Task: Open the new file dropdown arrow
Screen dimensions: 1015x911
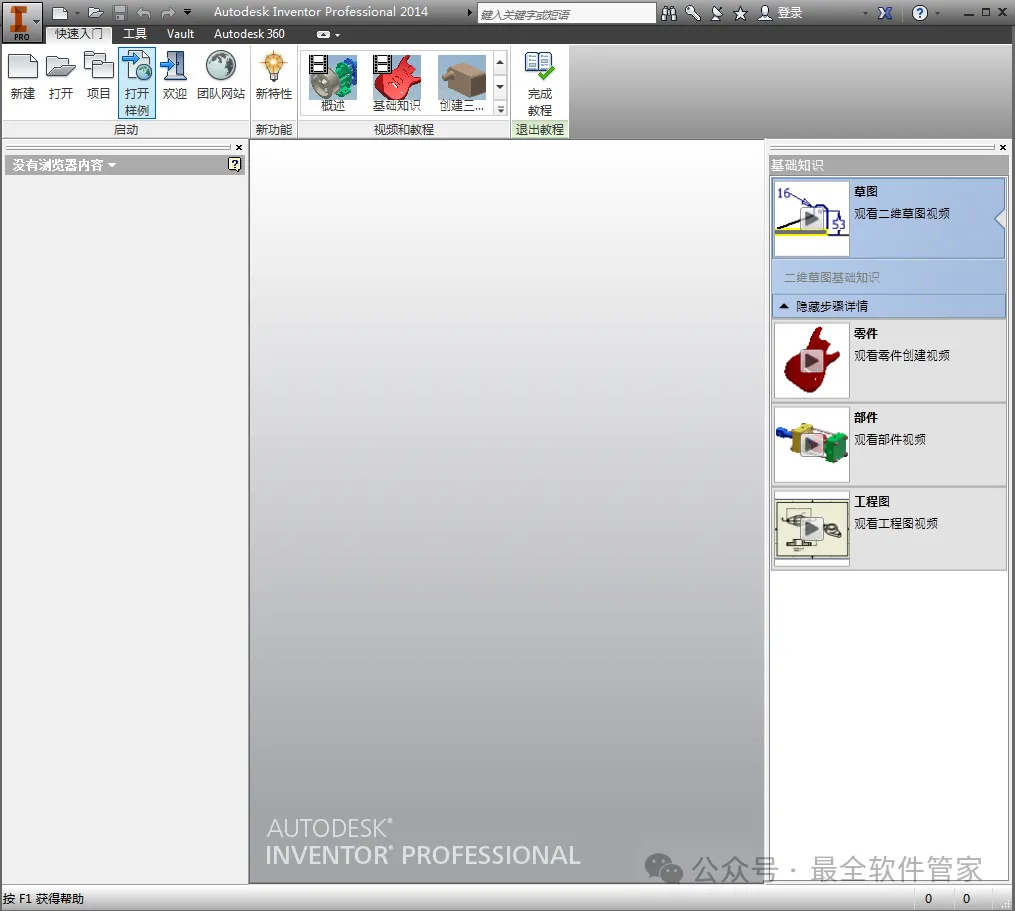Action: (76, 13)
